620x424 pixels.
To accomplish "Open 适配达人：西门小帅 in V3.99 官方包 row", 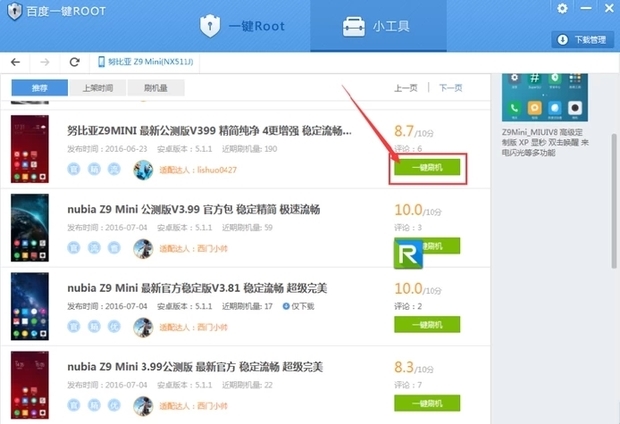I will tap(193, 249).
